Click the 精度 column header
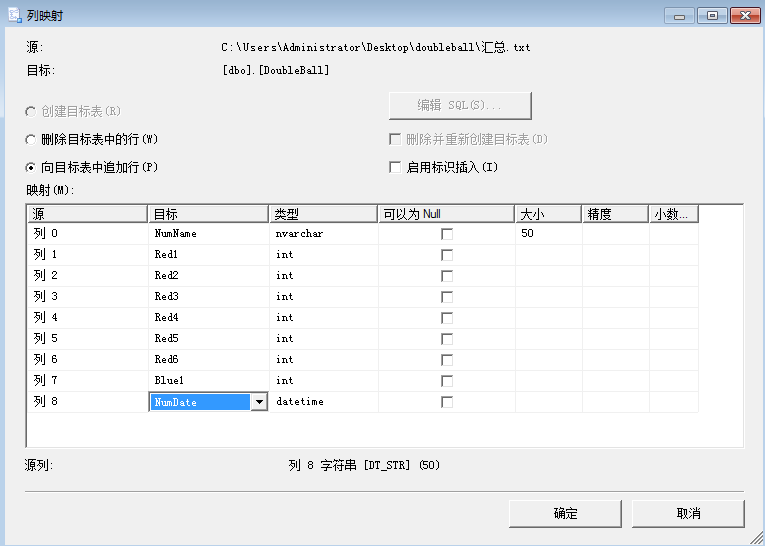The height and width of the screenshot is (546, 765). click(615, 214)
